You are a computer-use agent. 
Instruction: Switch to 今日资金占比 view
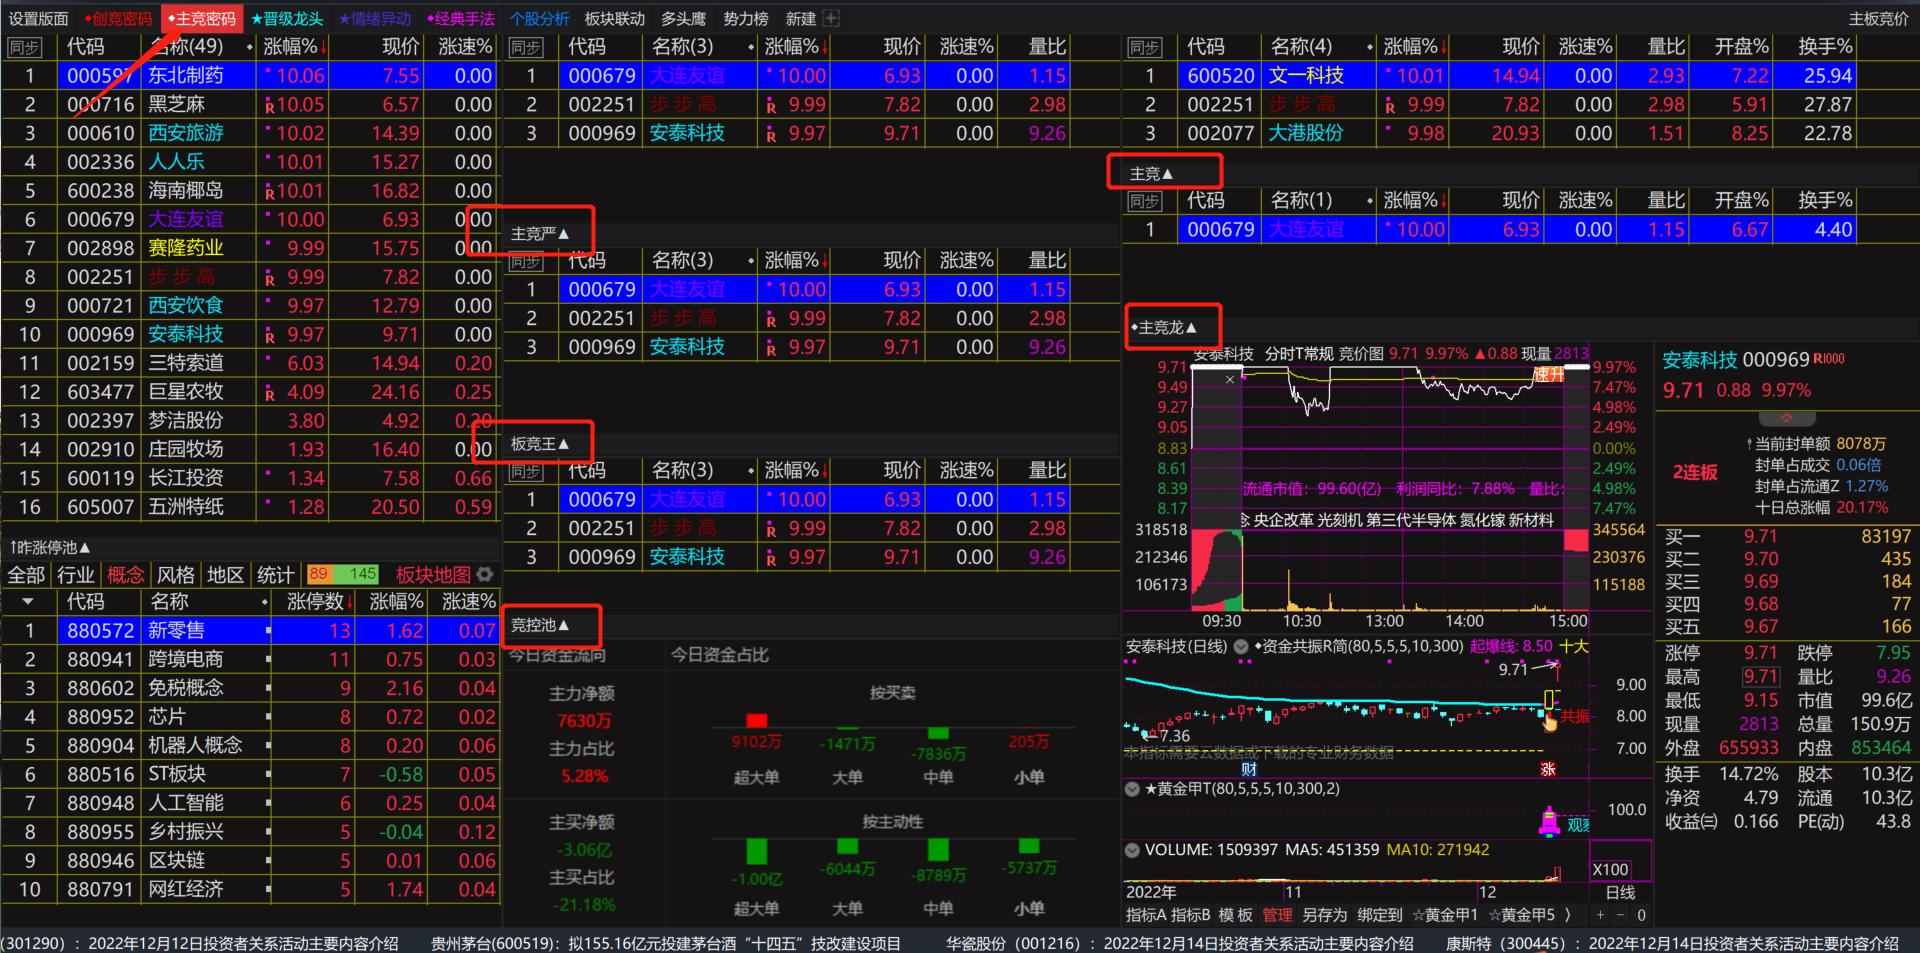[720, 655]
